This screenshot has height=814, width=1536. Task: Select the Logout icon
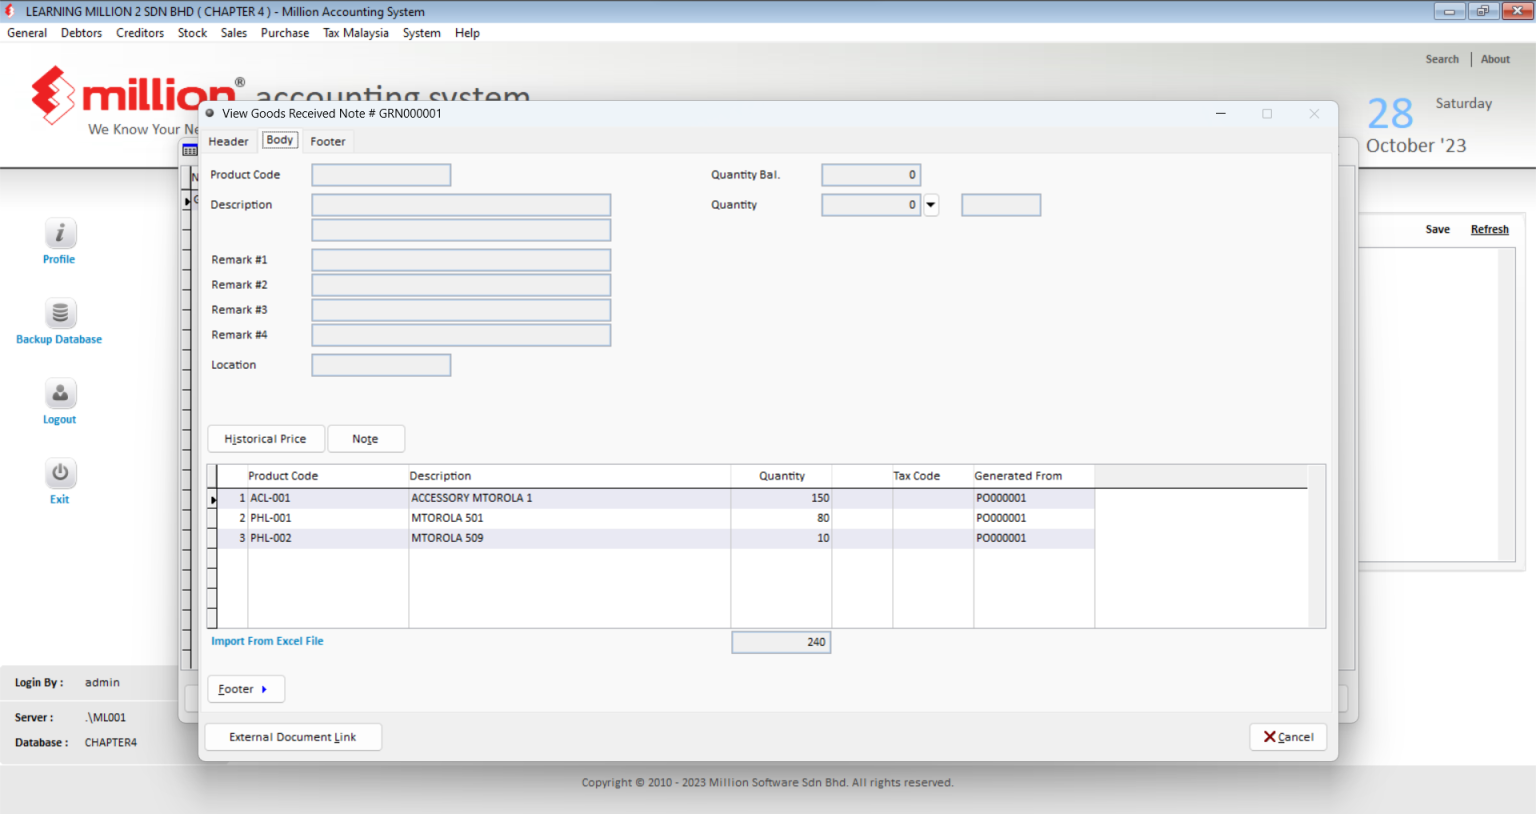pos(59,393)
